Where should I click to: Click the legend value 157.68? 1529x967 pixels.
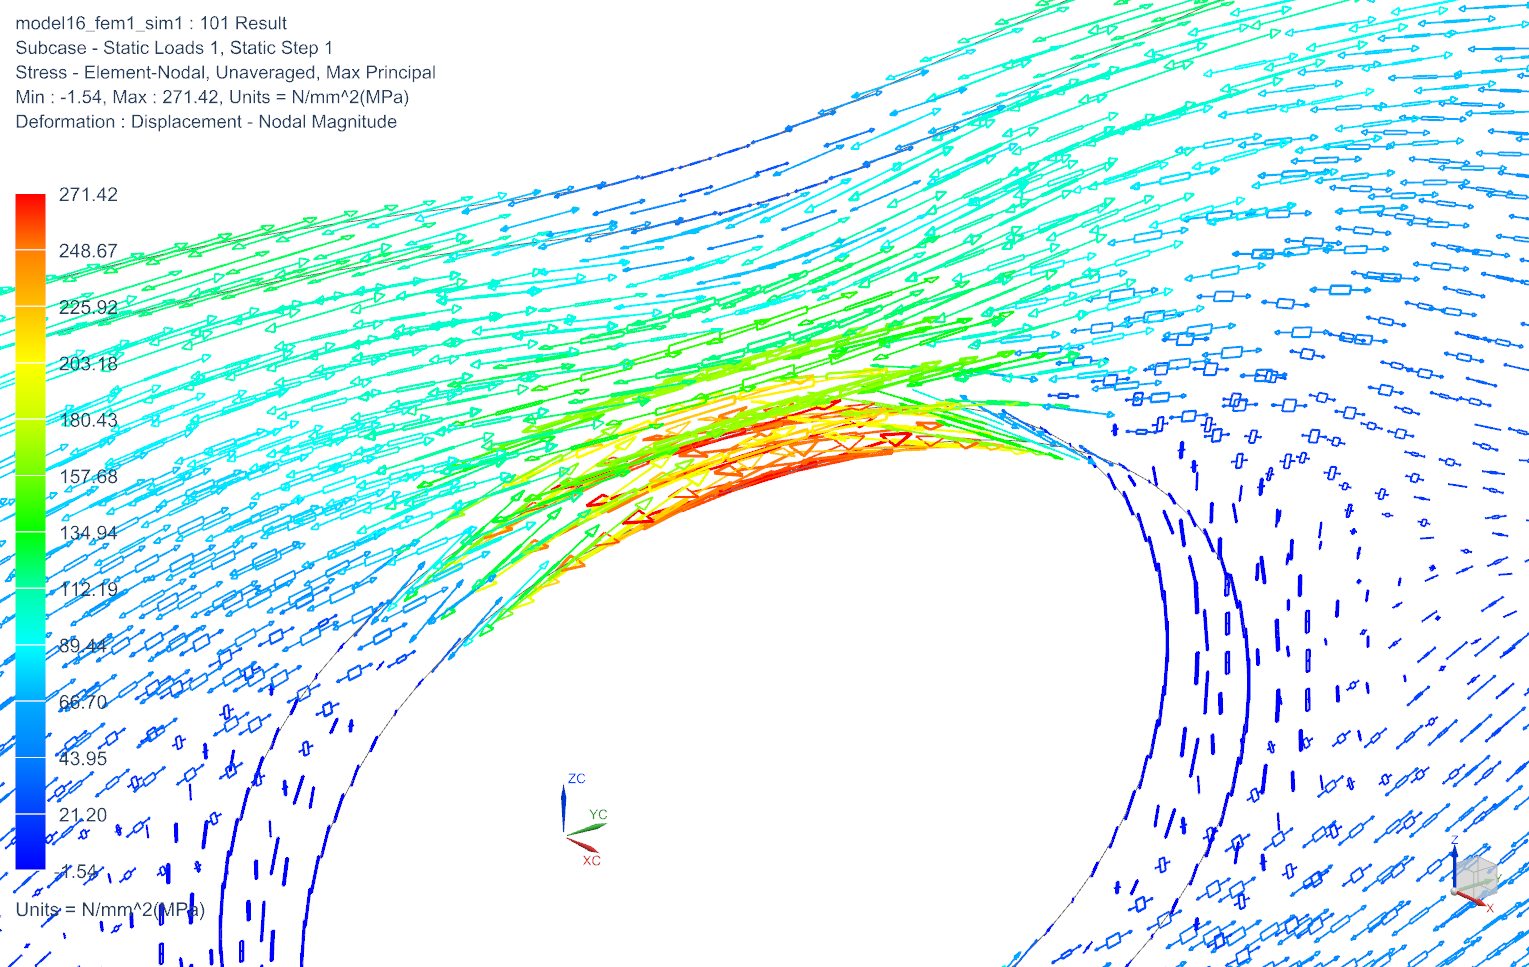(x=88, y=476)
